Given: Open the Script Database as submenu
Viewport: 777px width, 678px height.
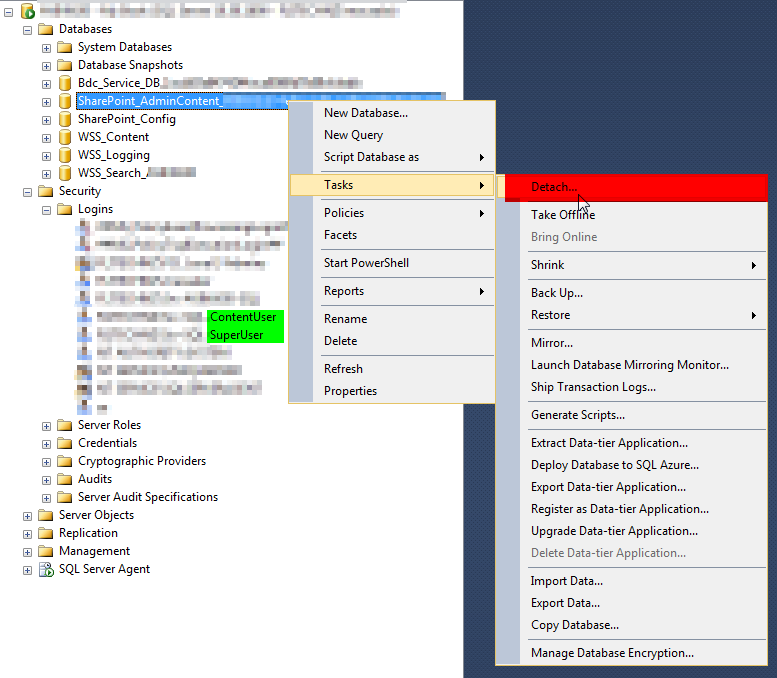Looking at the screenshot, I should pos(392,157).
